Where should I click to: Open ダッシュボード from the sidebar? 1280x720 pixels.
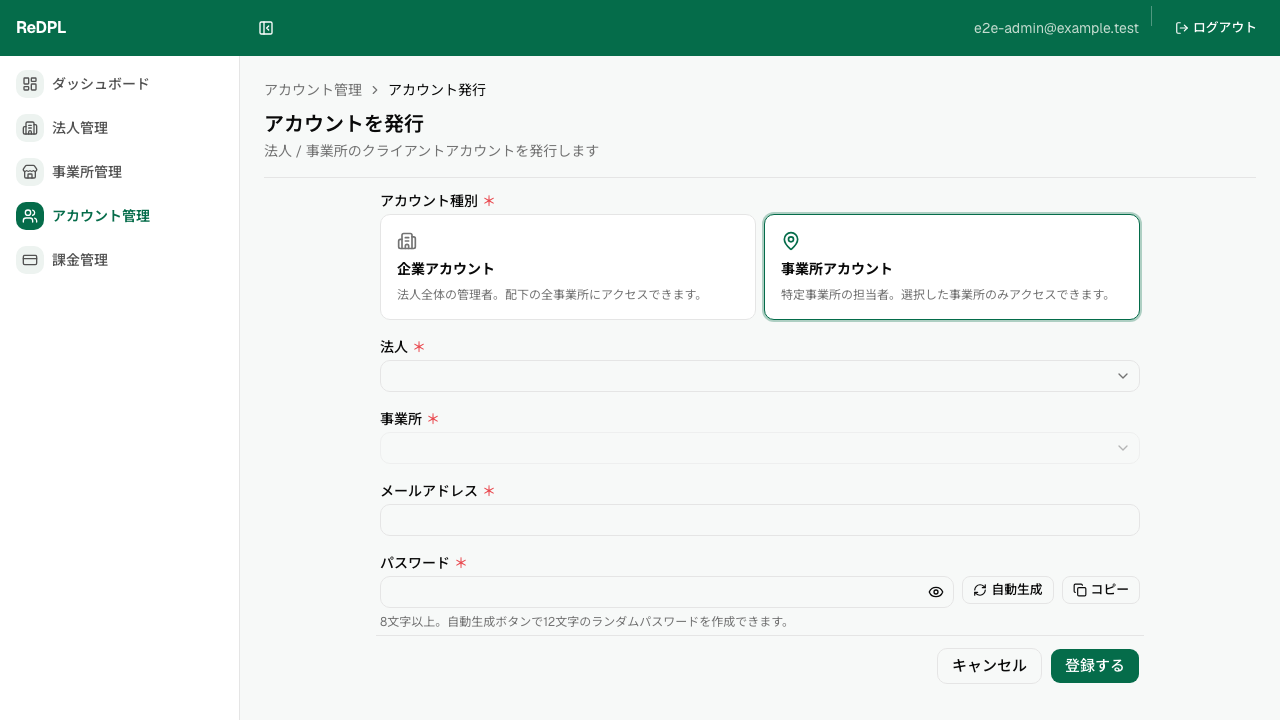tap(101, 84)
